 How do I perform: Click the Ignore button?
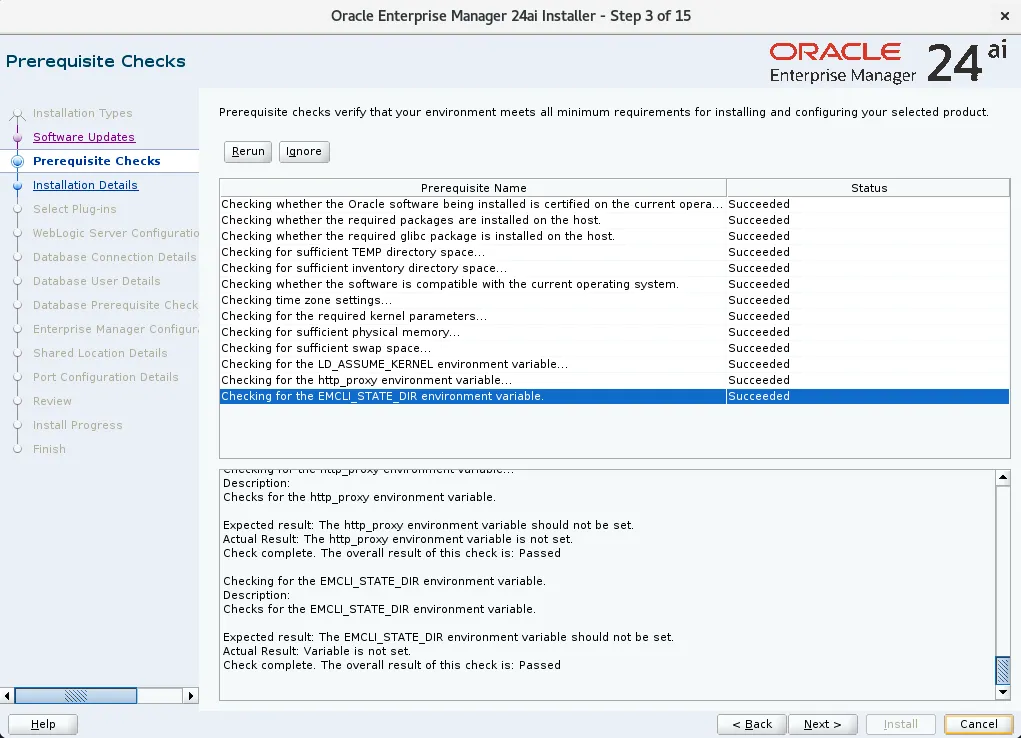pos(303,152)
